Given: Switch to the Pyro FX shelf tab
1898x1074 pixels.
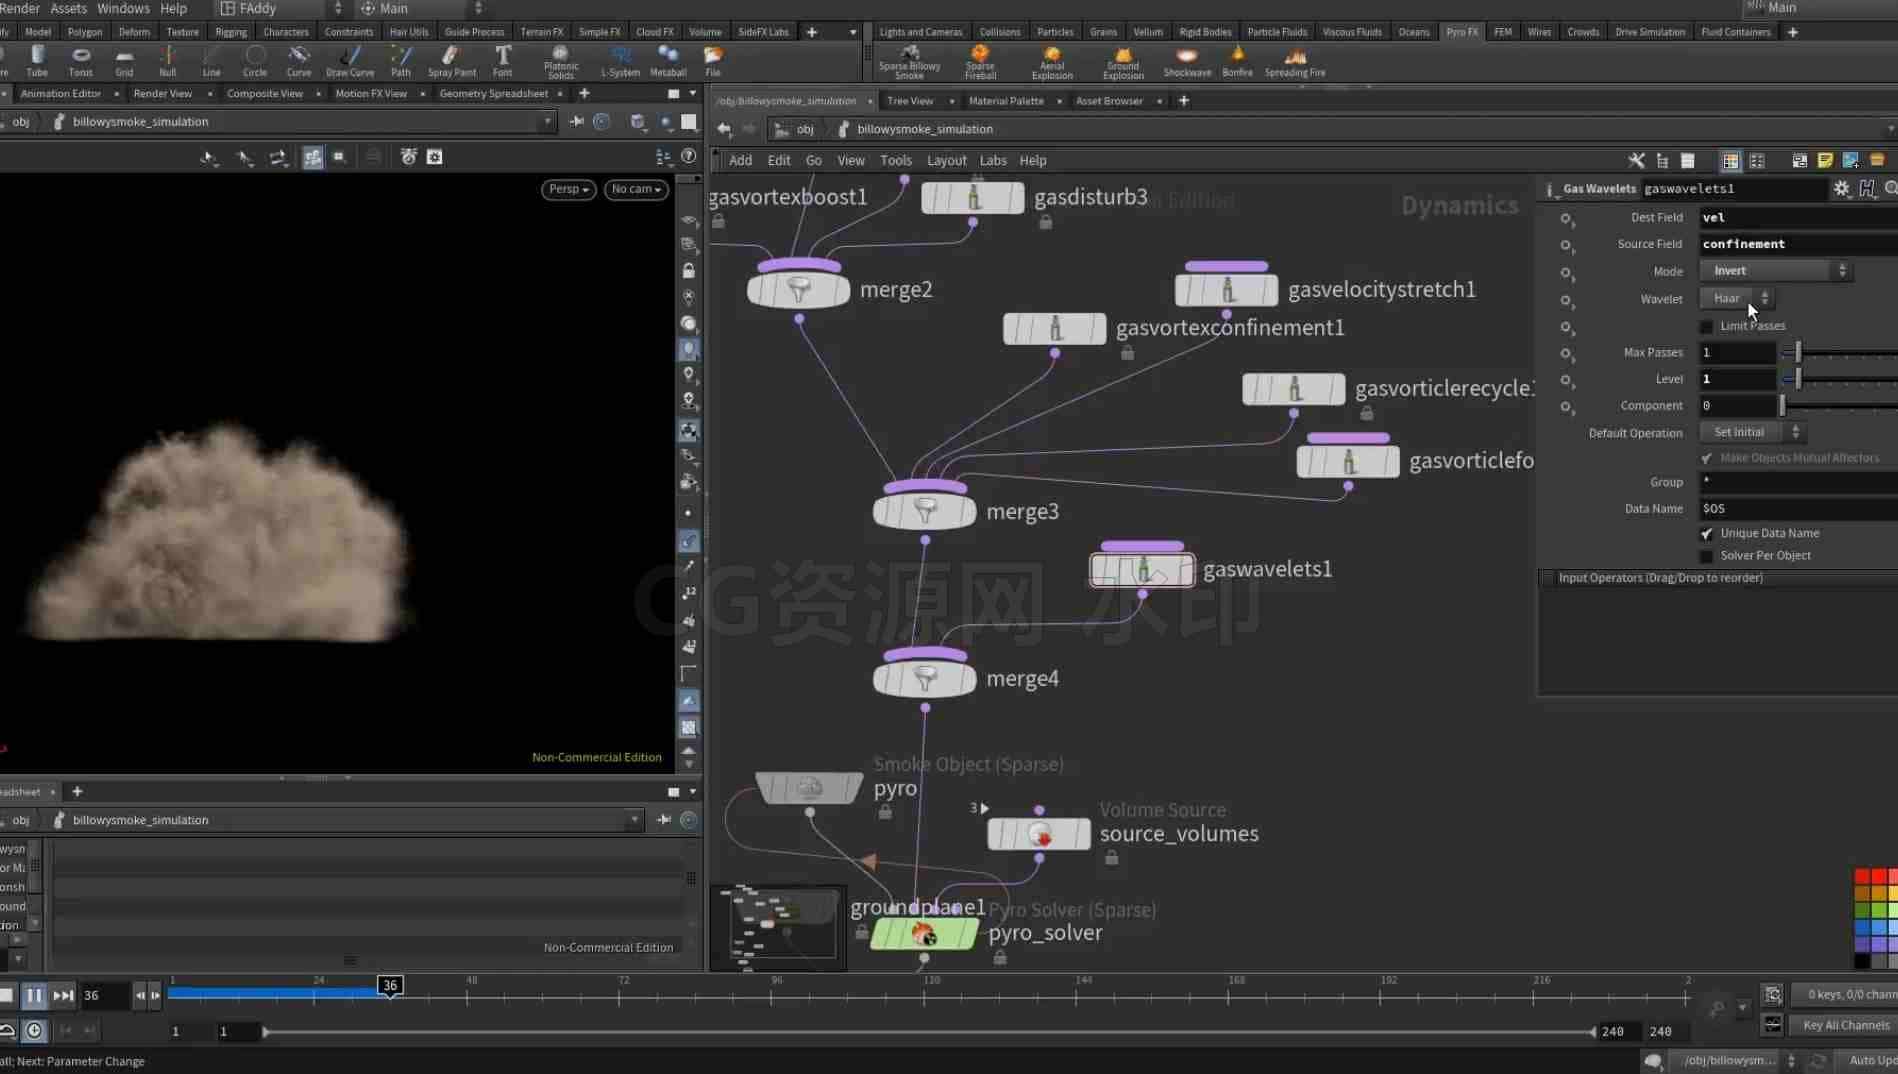Looking at the screenshot, I should pos(1461,32).
